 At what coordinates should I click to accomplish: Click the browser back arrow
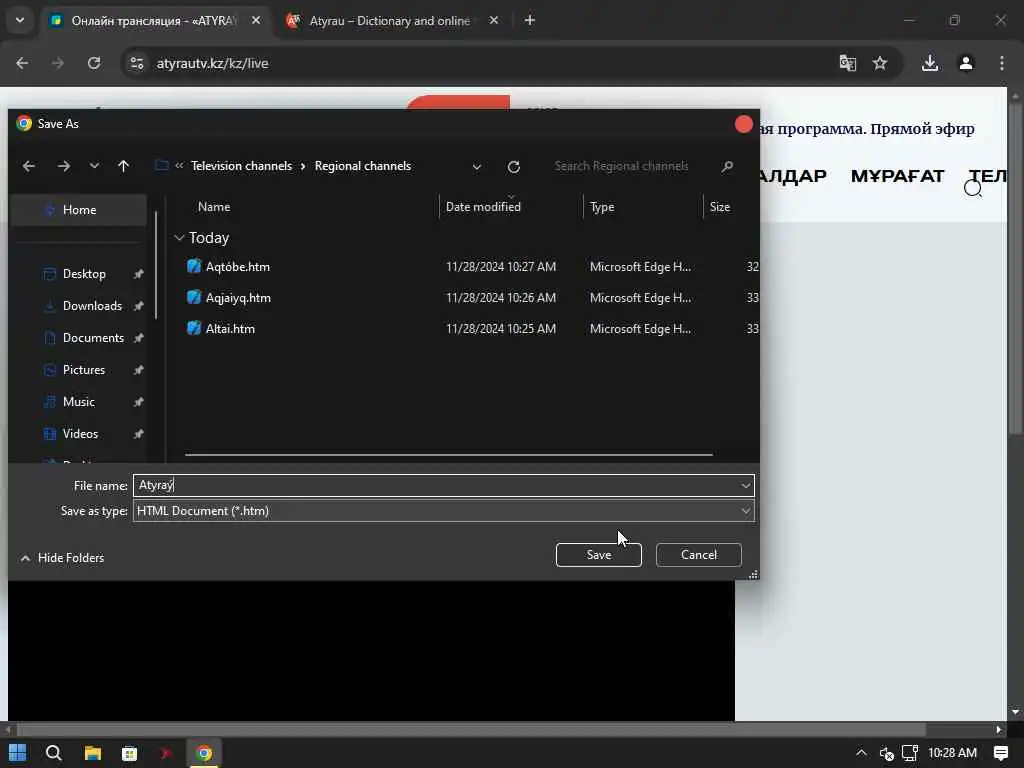point(22,63)
